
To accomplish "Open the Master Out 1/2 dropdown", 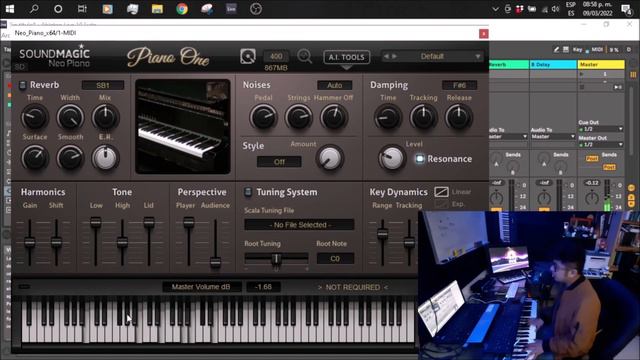I will [601, 144].
